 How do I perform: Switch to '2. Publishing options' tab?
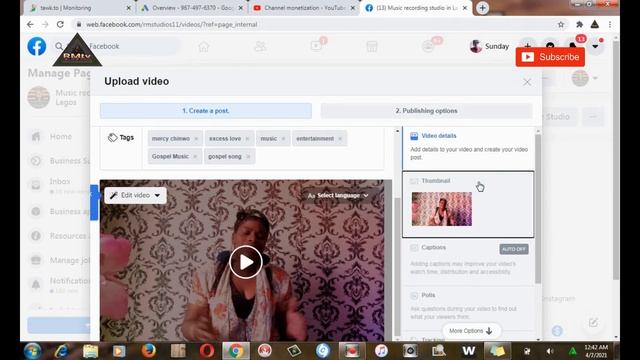click(427, 111)
